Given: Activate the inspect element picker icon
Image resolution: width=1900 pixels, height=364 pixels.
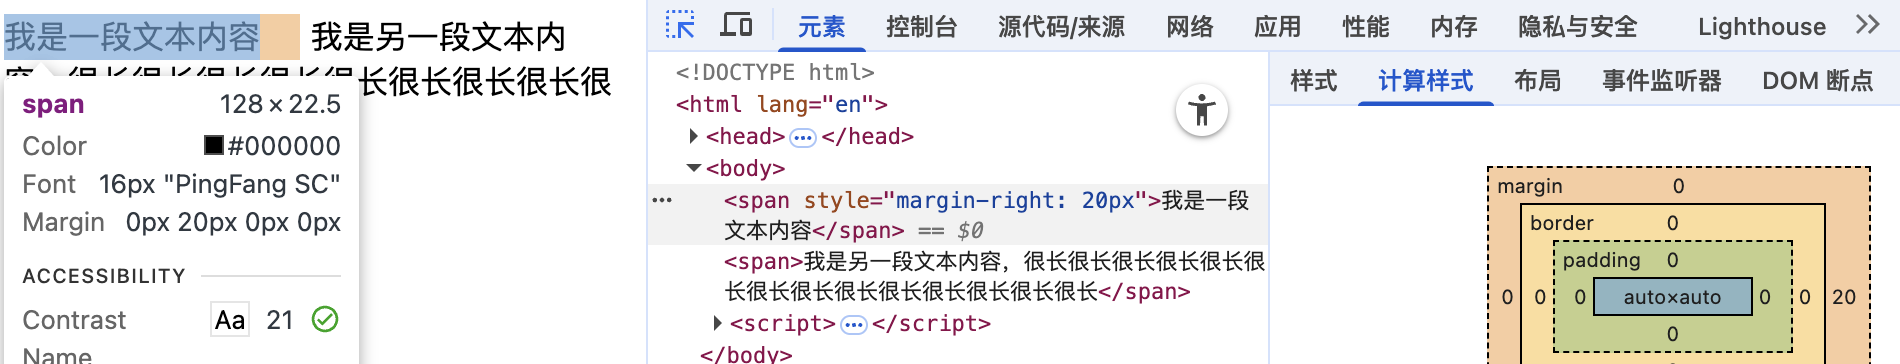Looking at the screenshot, I should pyautogui.click(x=681, y=25).
